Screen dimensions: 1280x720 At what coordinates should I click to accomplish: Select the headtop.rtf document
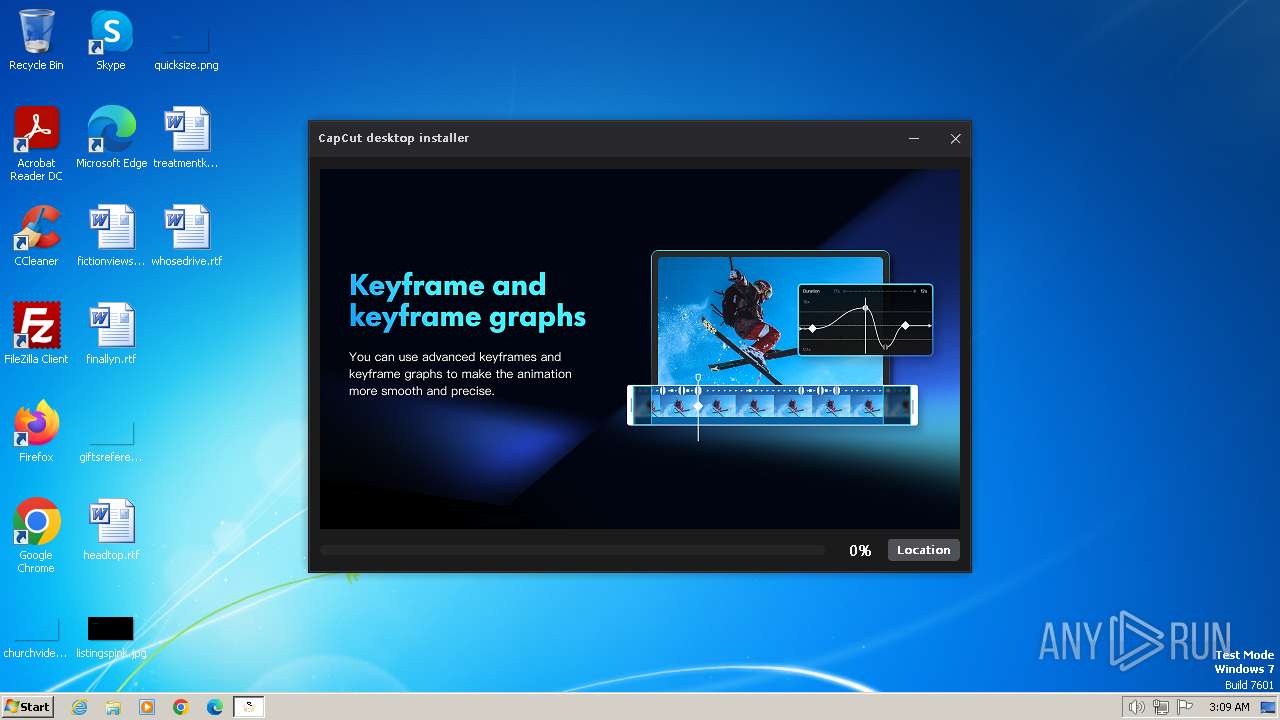(x=111, y=530)
